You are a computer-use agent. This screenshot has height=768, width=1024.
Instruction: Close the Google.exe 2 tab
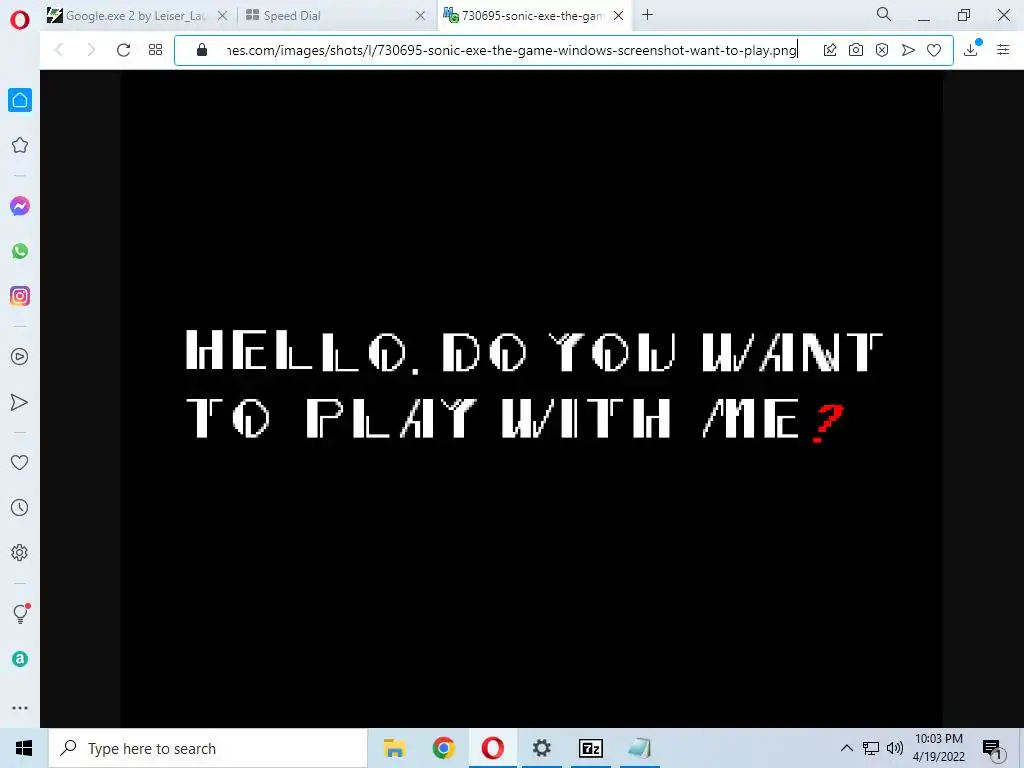tap(222, 16)
